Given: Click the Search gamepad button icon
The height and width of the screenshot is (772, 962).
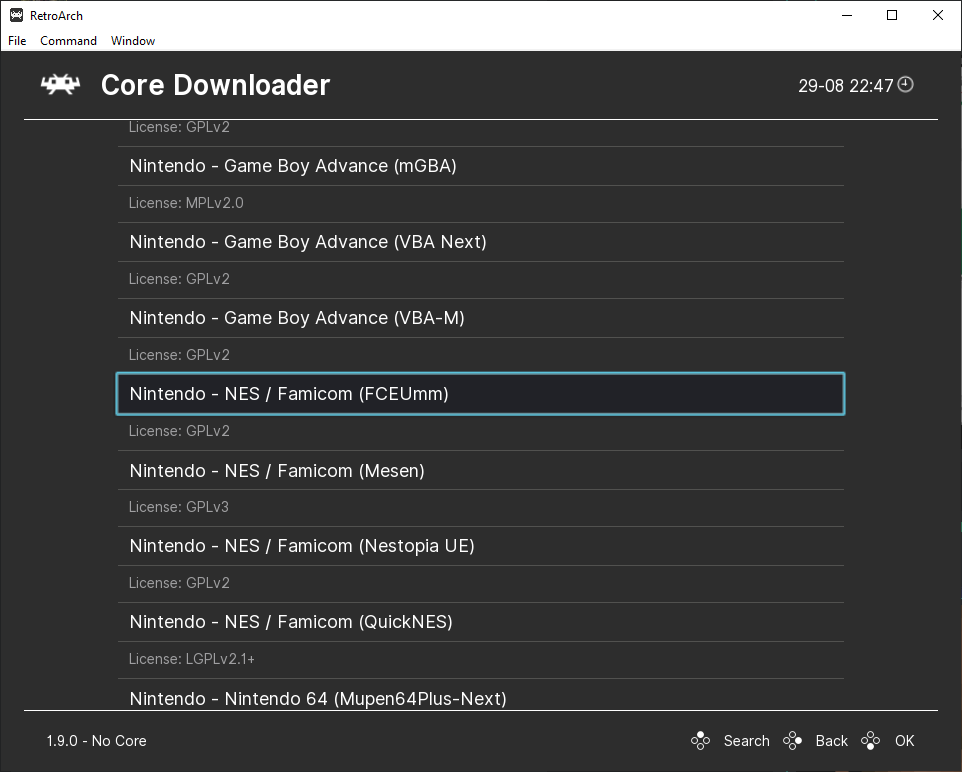Looking at the screenshot, I should point(700,741).
